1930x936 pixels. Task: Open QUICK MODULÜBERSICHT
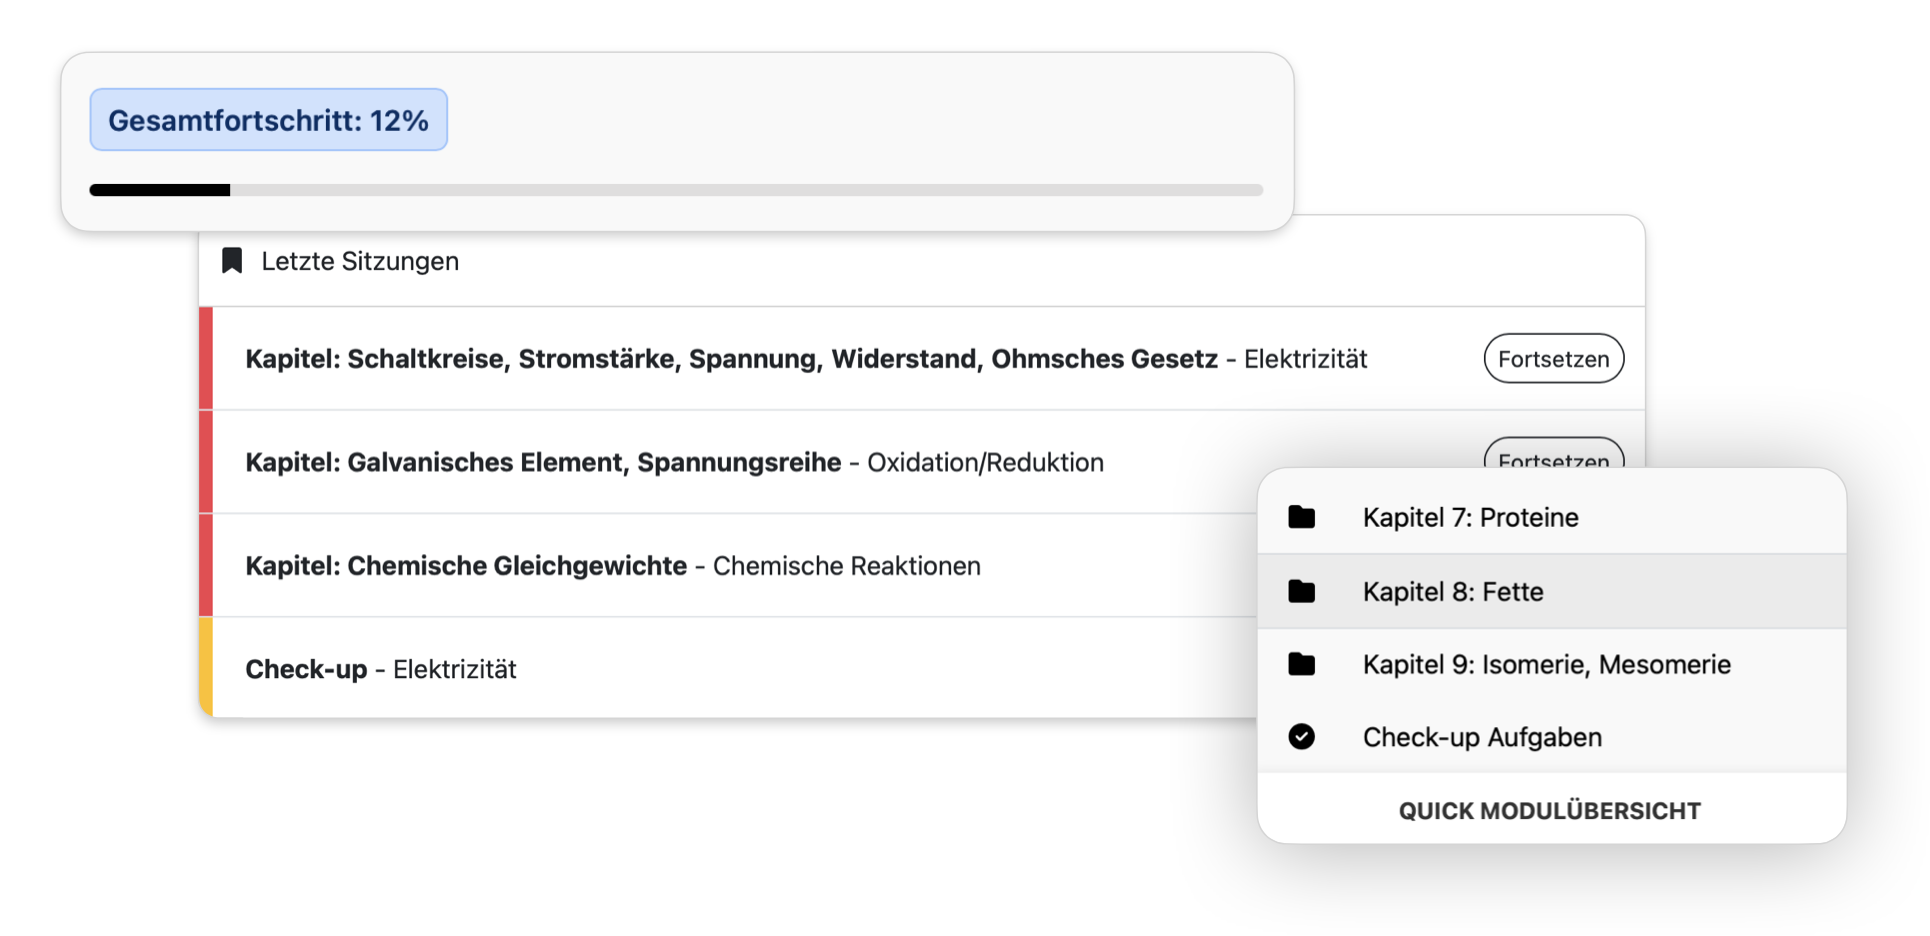1549,810
